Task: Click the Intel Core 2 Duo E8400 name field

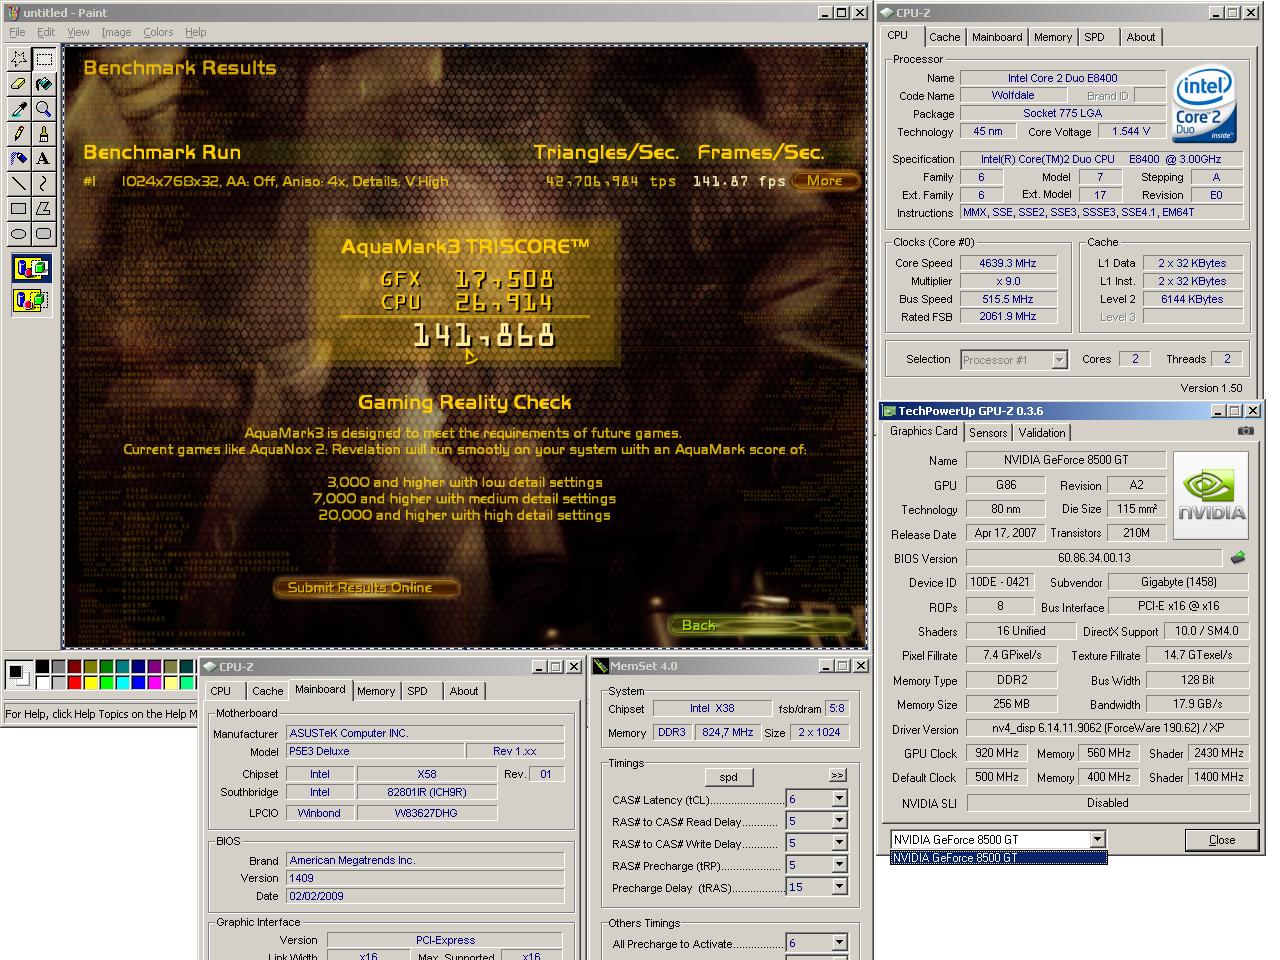Action: (x=1062, y=78)
